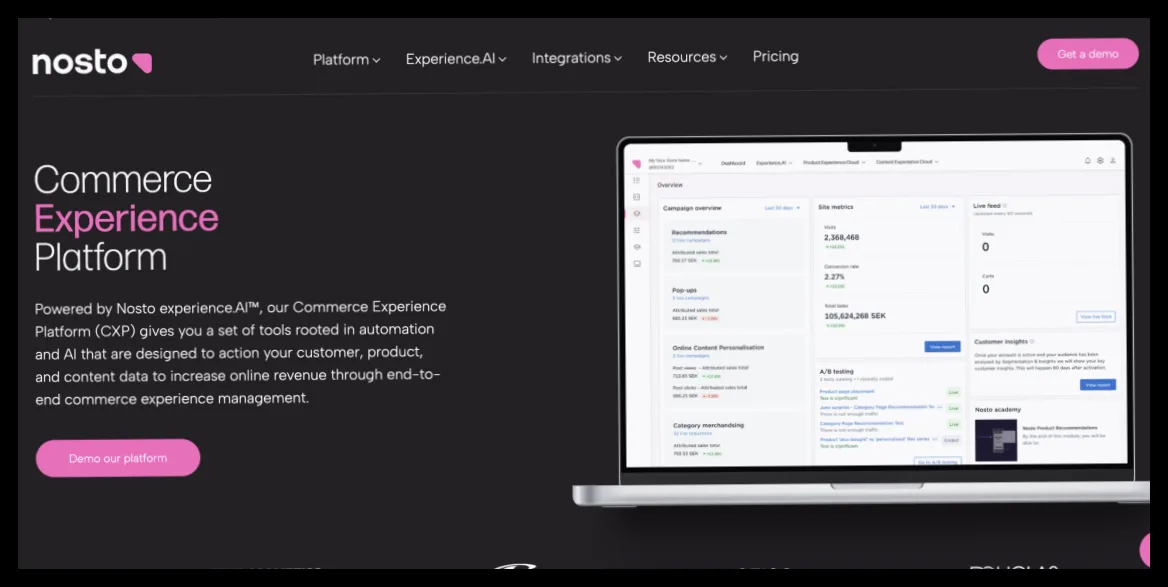Select the highlighted cube icon in the sidebar

pos(636,214)
